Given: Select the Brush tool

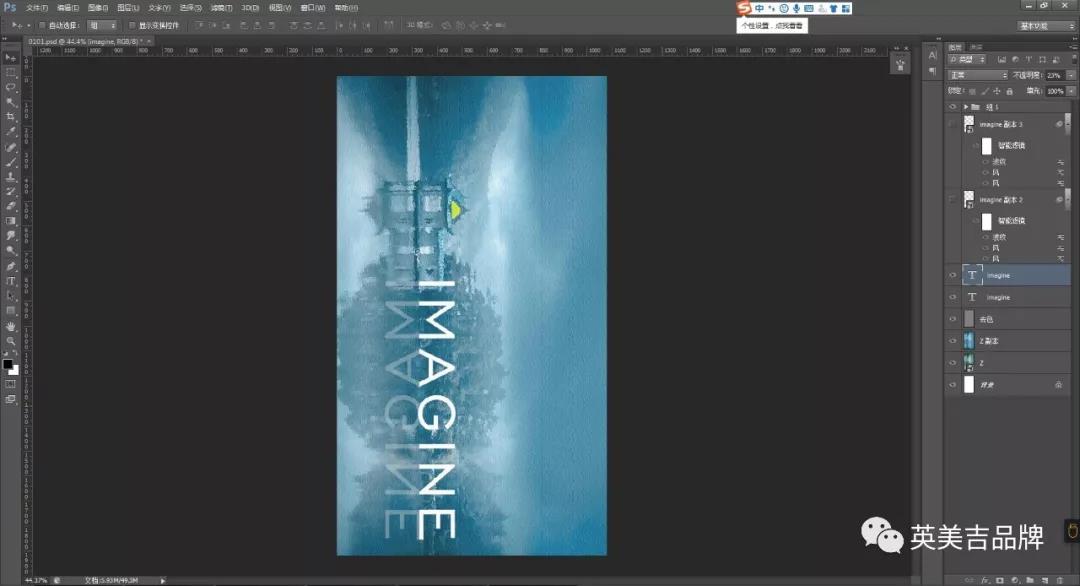Looking at the screenshot, I should (x=10, y=162).
